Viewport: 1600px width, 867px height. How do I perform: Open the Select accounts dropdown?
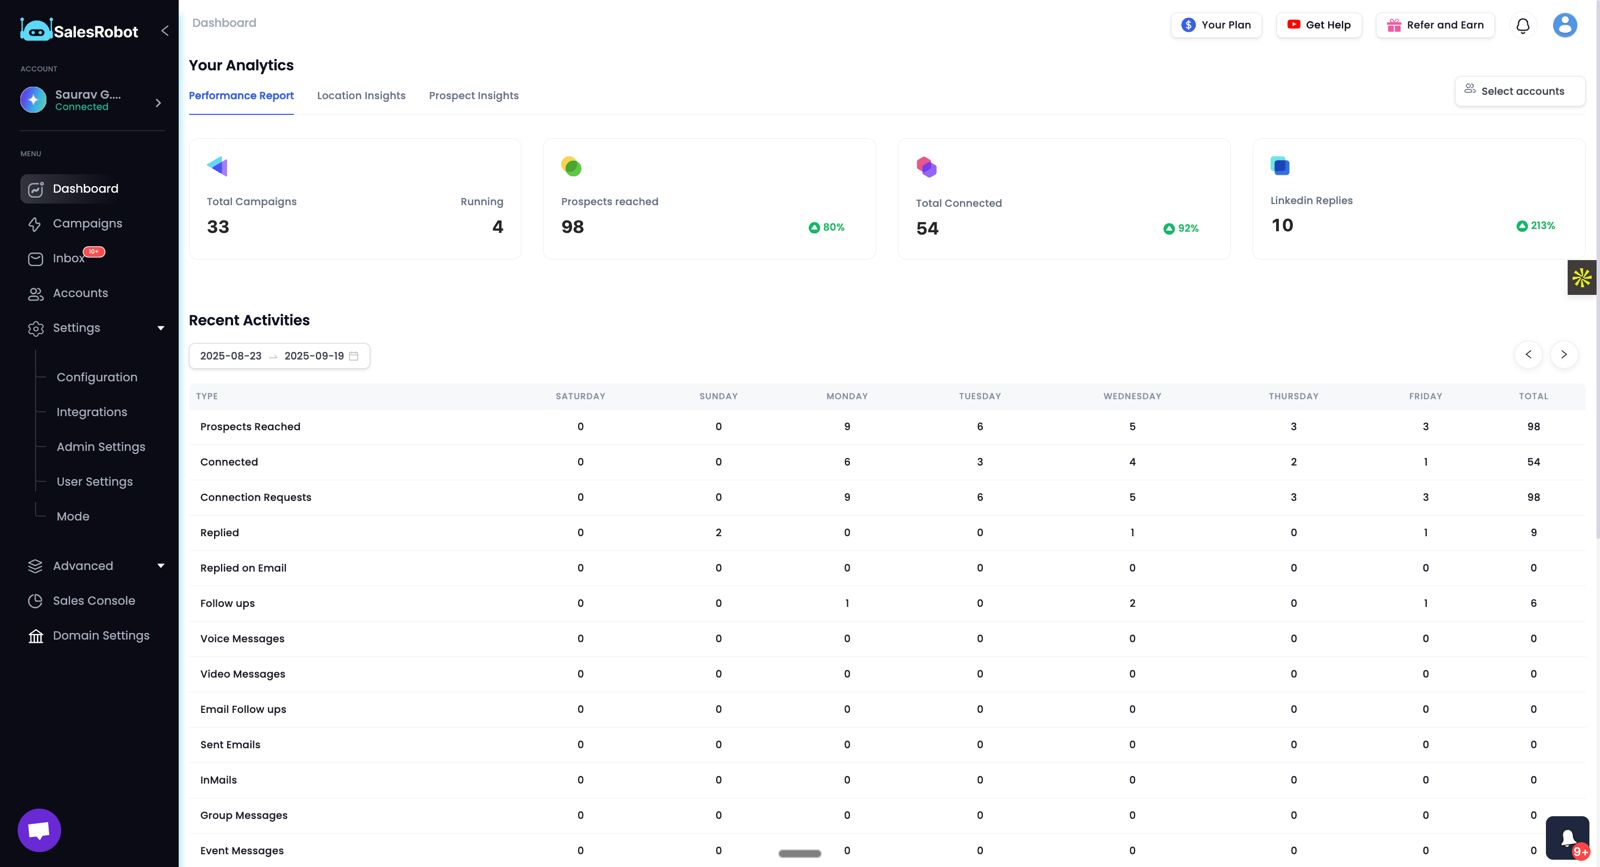[1519, 91]
